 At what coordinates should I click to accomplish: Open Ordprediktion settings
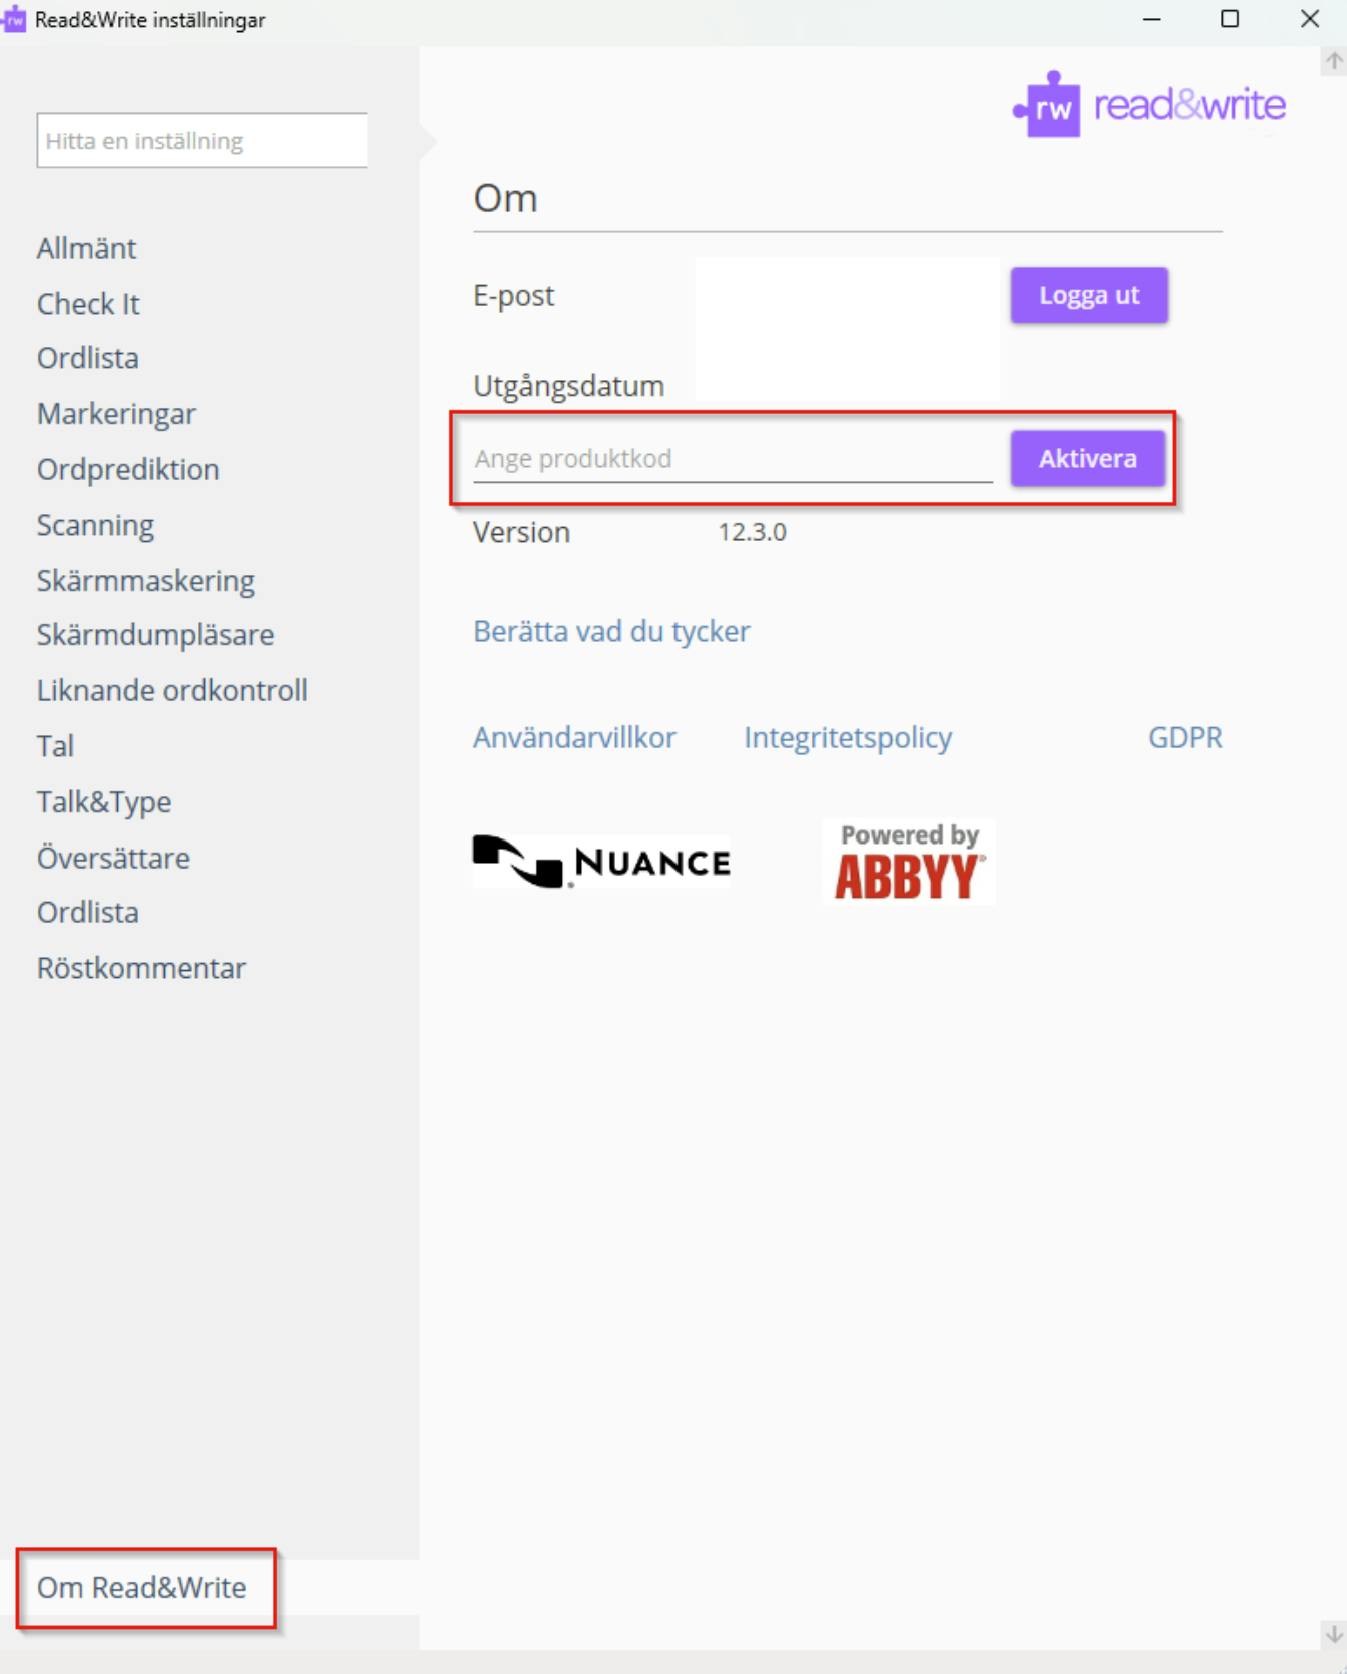click(x=128, y=470)
